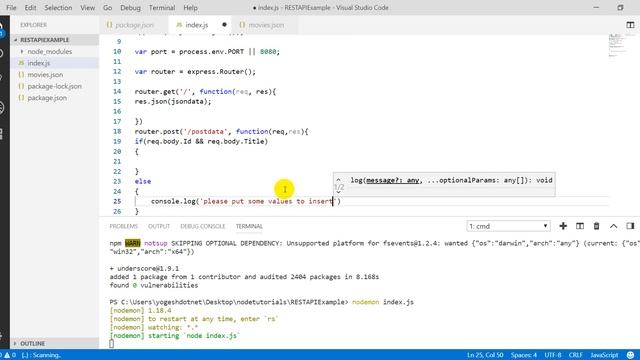The width and height of the screenshot is (640, 360).
Task: Open the Selection menu
Action: (58, 8)
